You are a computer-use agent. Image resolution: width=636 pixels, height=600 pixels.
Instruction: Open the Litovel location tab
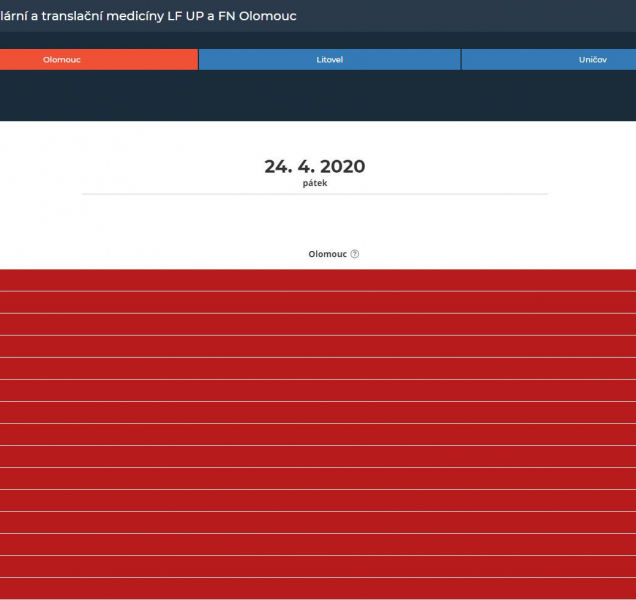click(329, 60)
